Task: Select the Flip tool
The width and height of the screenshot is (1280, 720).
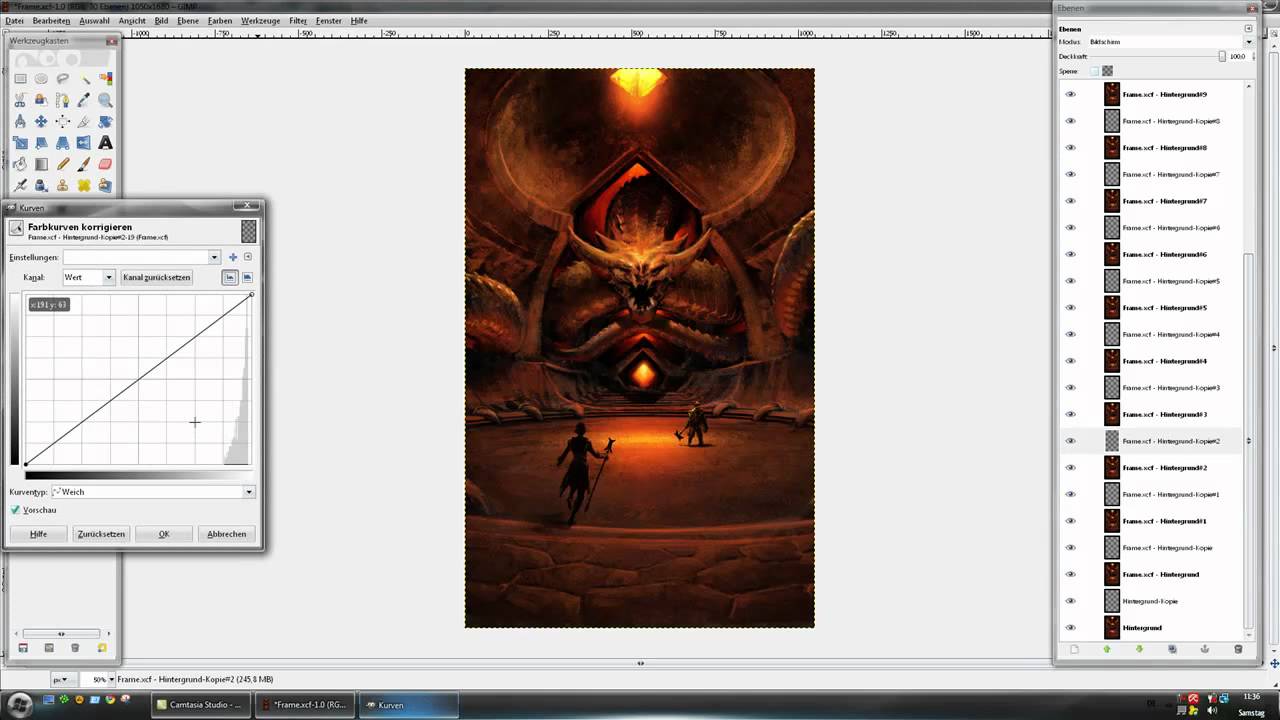Action: pyautogui.click(x=84, y=143)
